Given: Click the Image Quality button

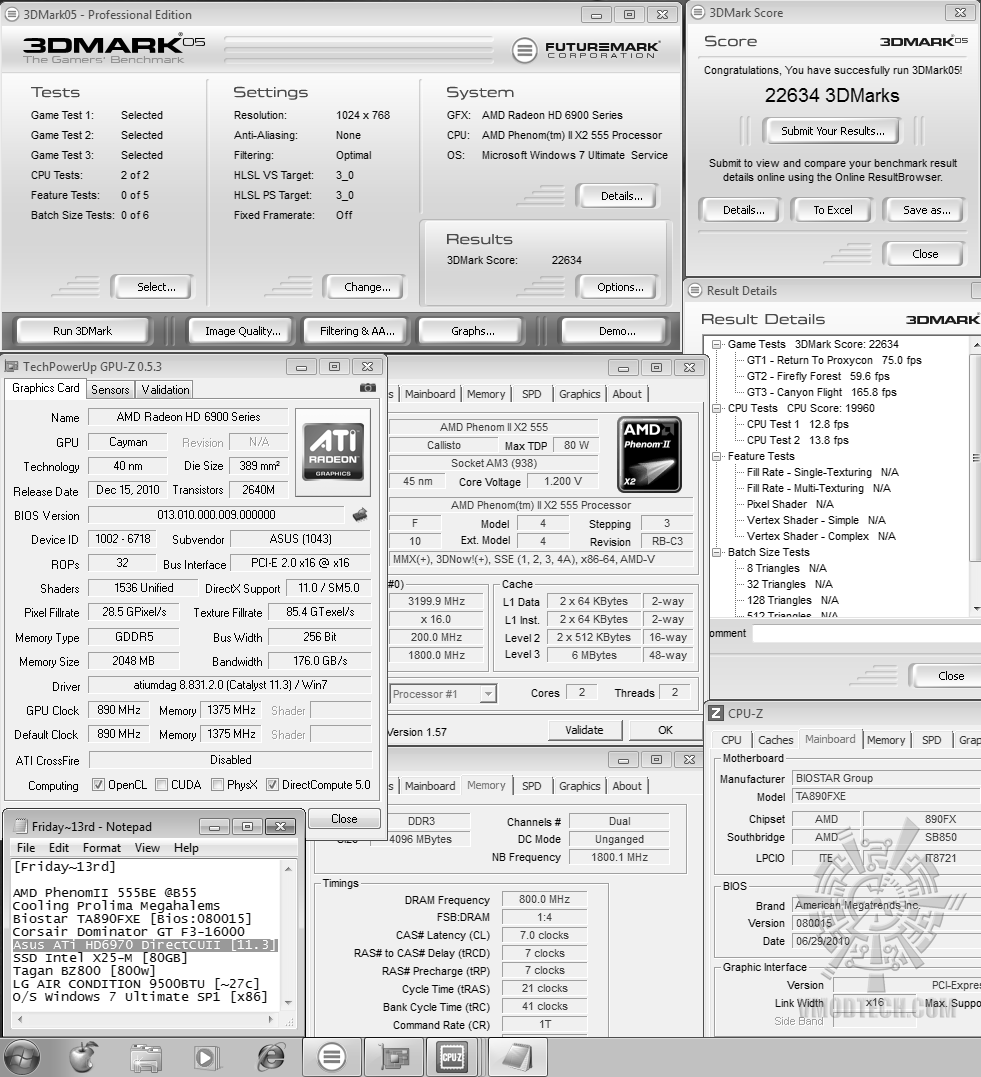Looking at the screenshot, I should (243, 331).
